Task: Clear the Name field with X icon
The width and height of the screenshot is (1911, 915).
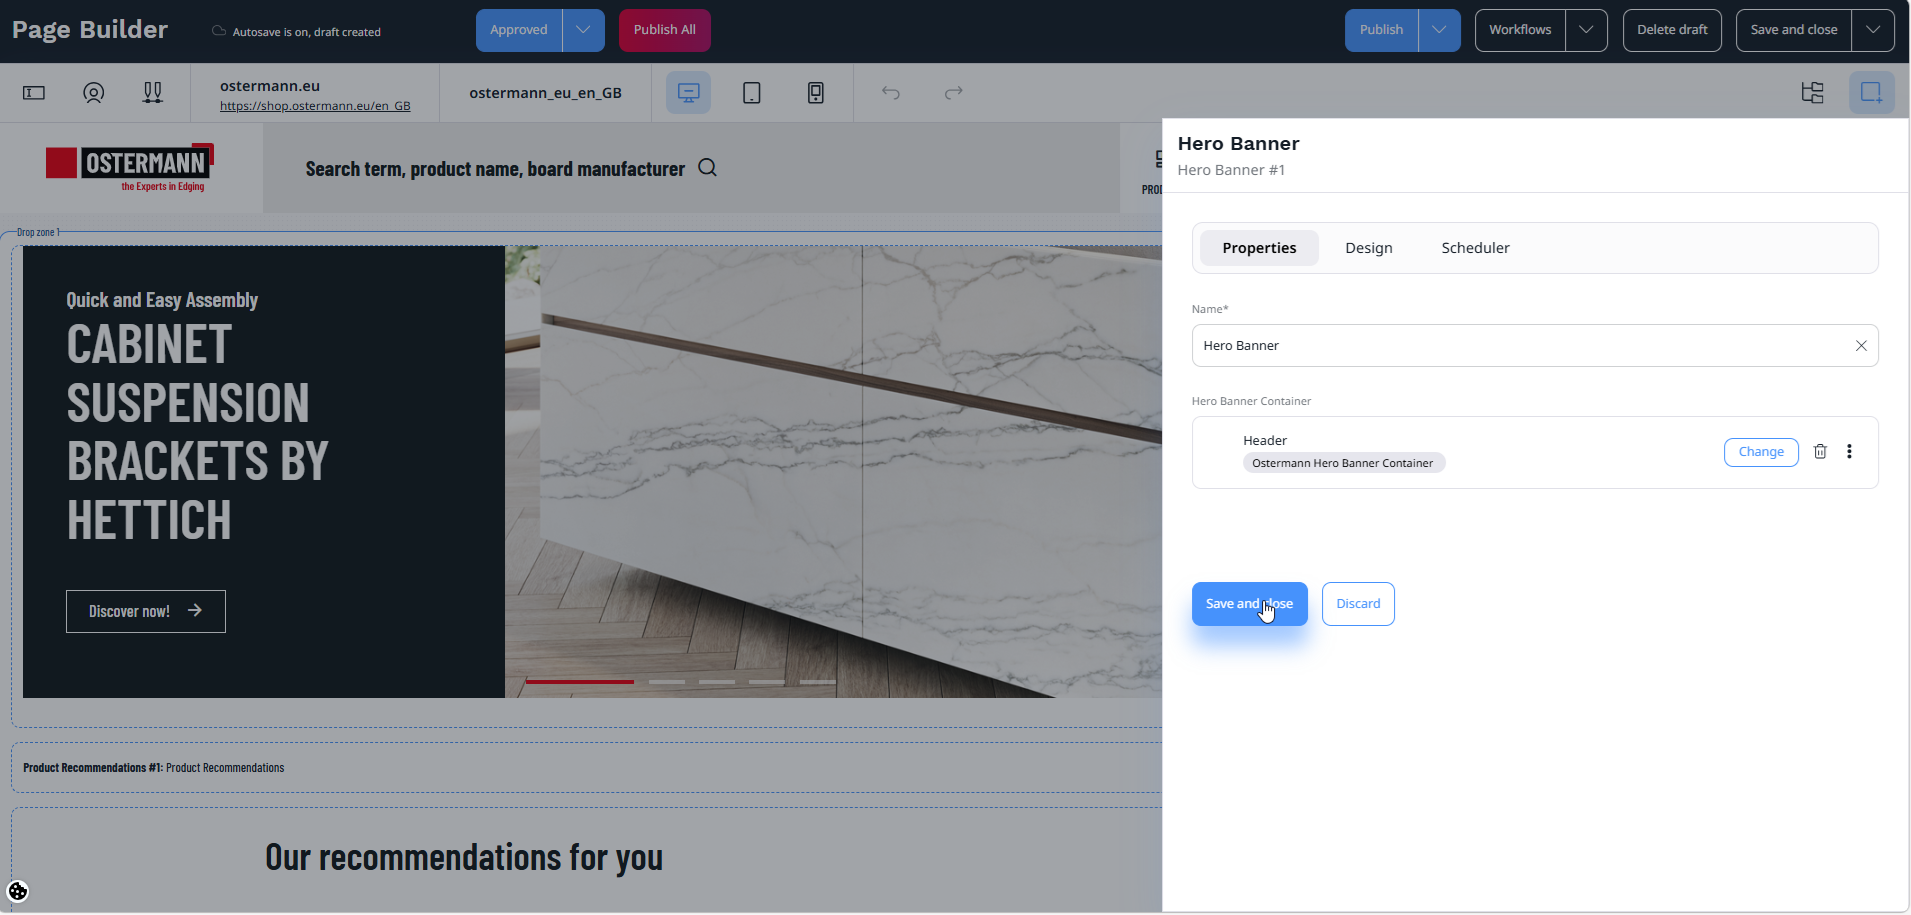Action: click(x=1861, y=346)
